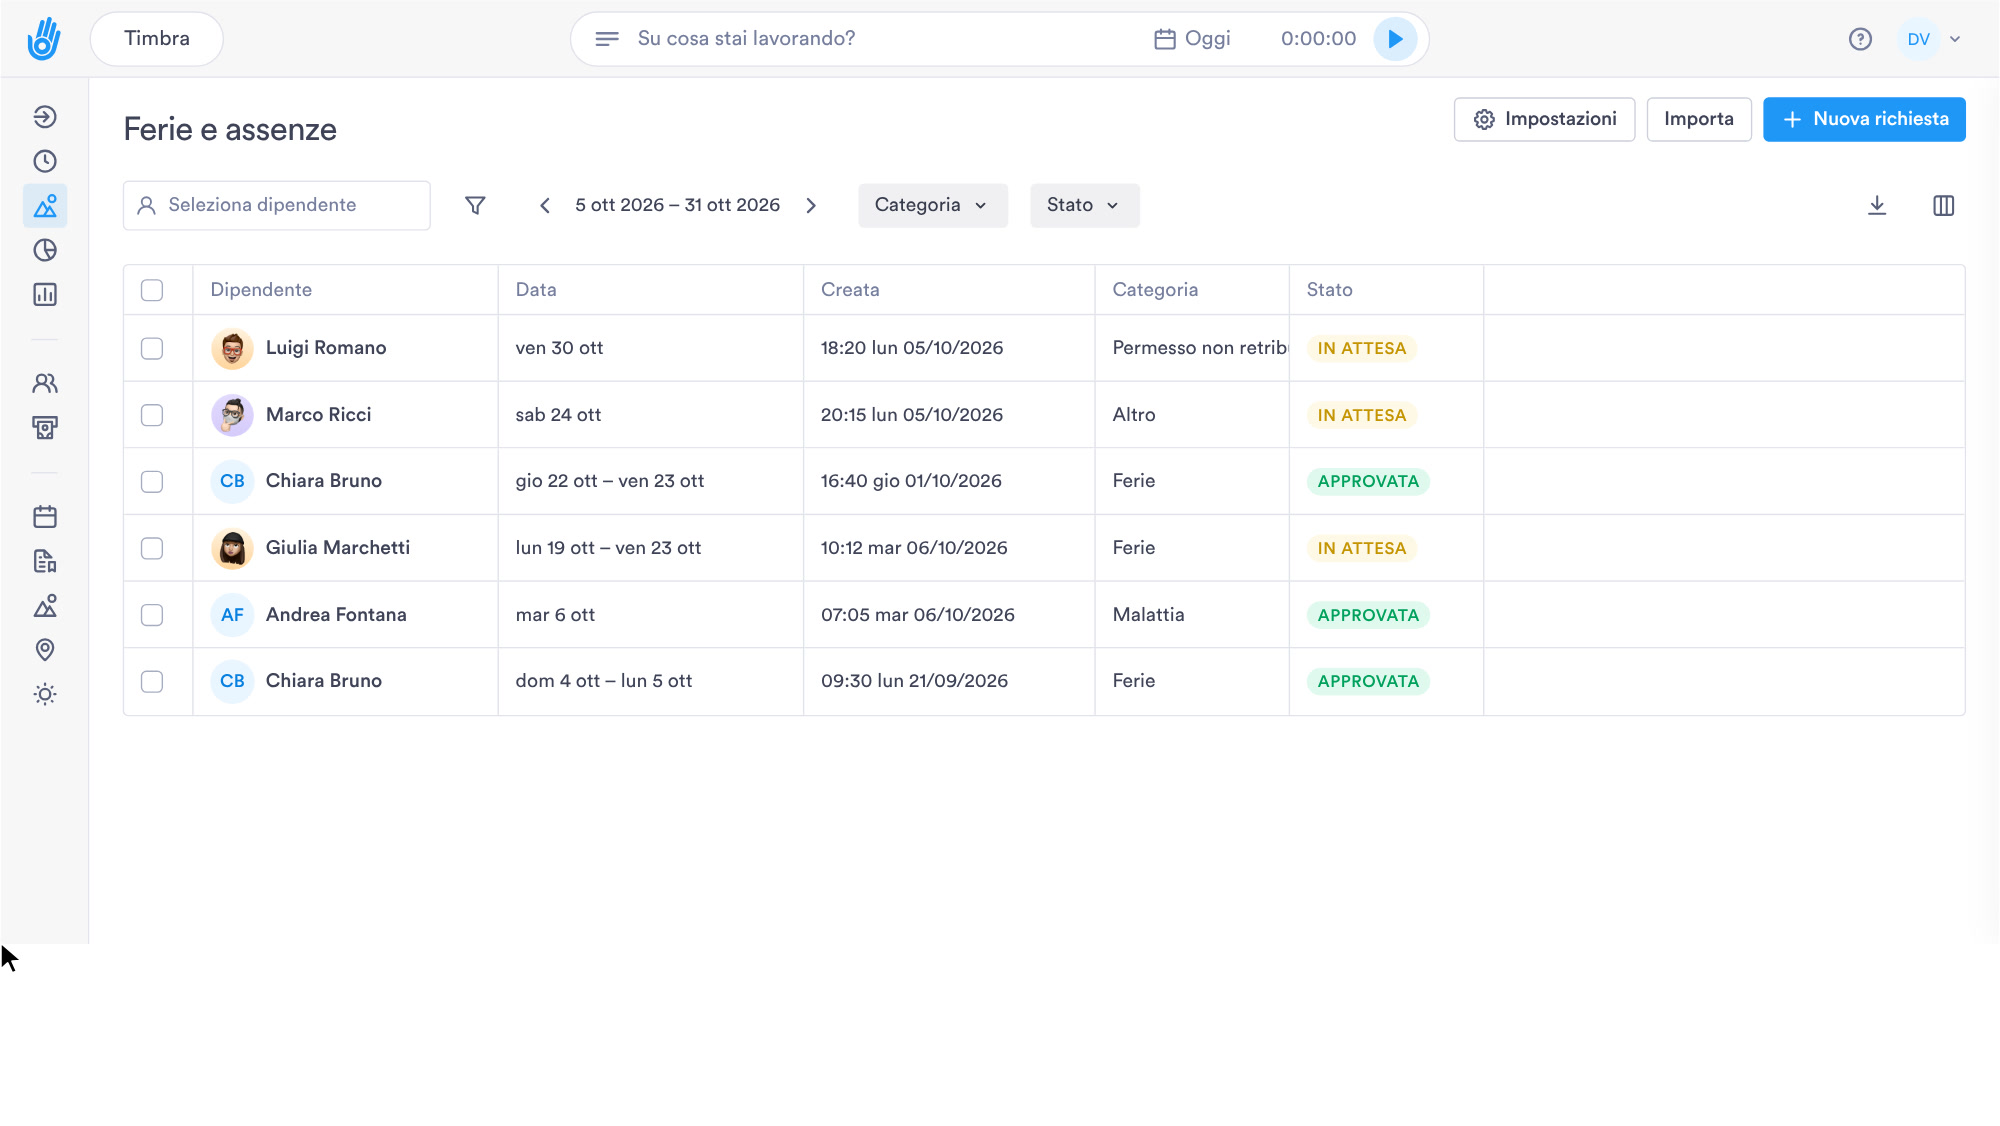Viewport: 2000px width, 1126px height.
Task: Open Impostazioni settings button
Action: (1544, 119)
